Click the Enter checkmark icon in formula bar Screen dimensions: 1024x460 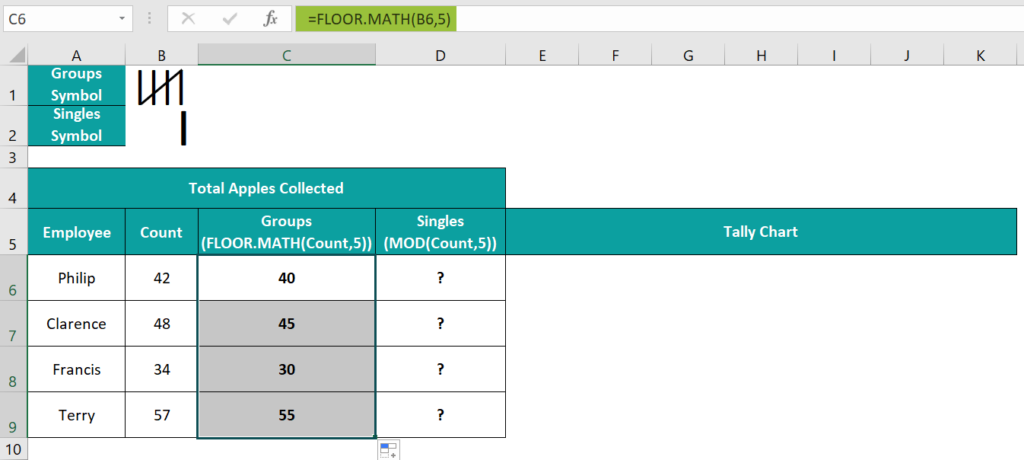pyautogui.click(x=230, y=19)
